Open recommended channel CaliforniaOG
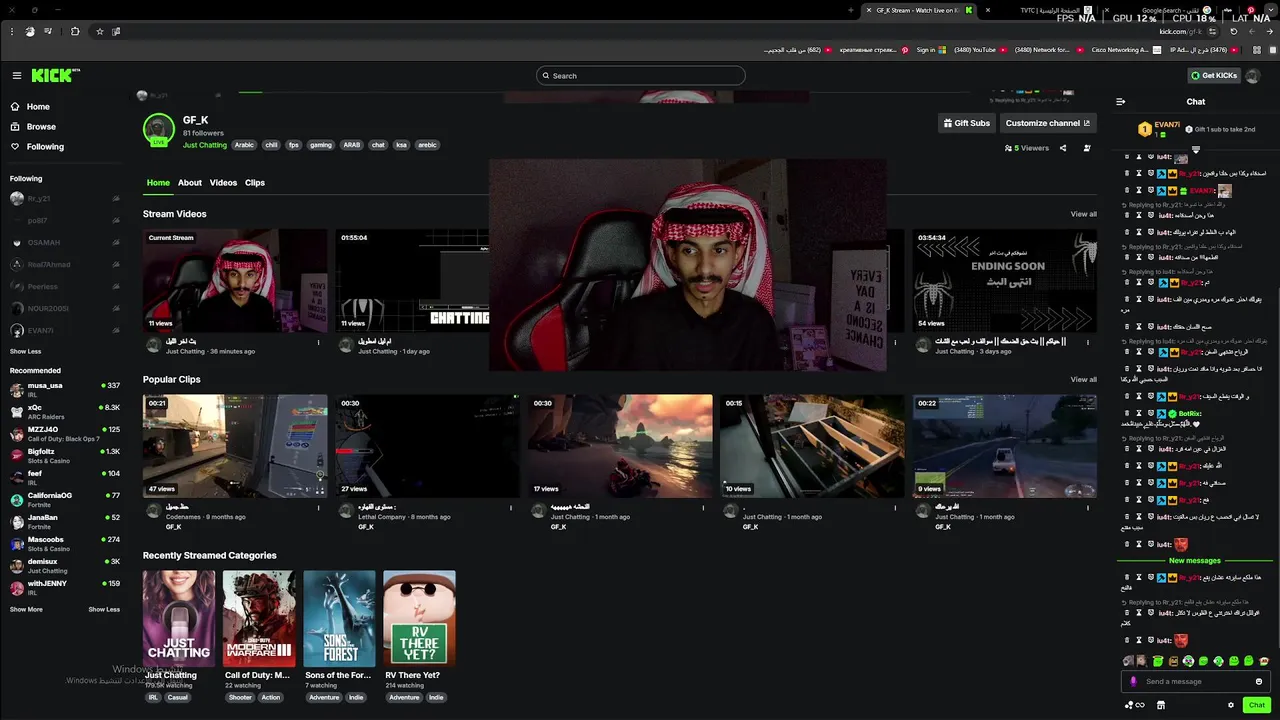Image resolution: width=1280 pixels, height=720 pixels. [65, 500]
